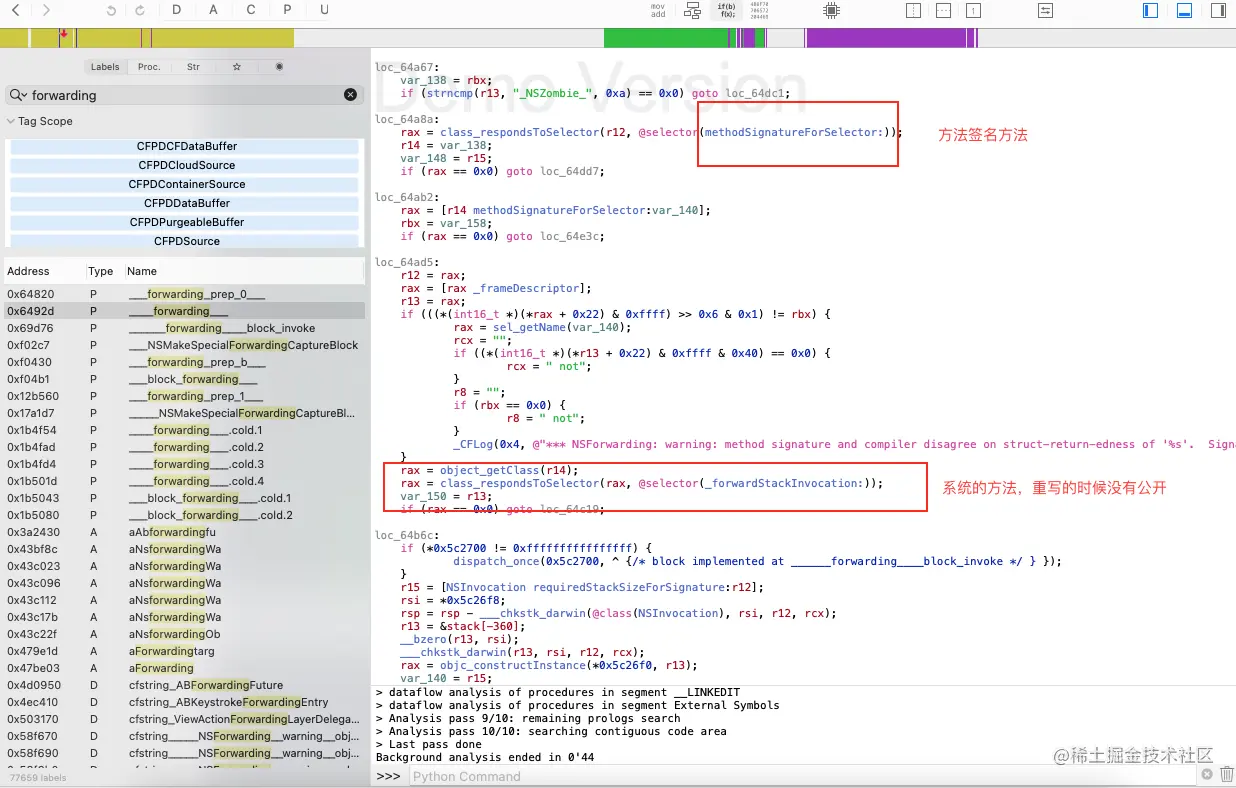Screen dimensions: 1236x788
Task: Mark selection as Undefined with U button
Action: point(325,10)
